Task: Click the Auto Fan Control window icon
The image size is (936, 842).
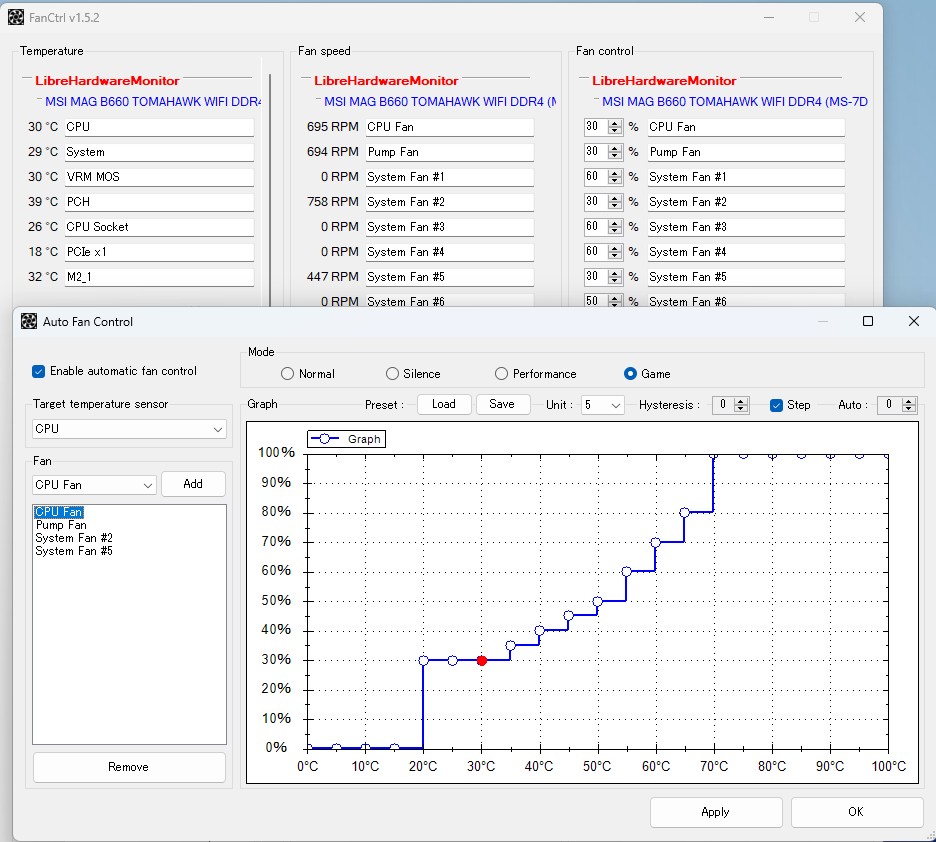Action: point(29,321)
